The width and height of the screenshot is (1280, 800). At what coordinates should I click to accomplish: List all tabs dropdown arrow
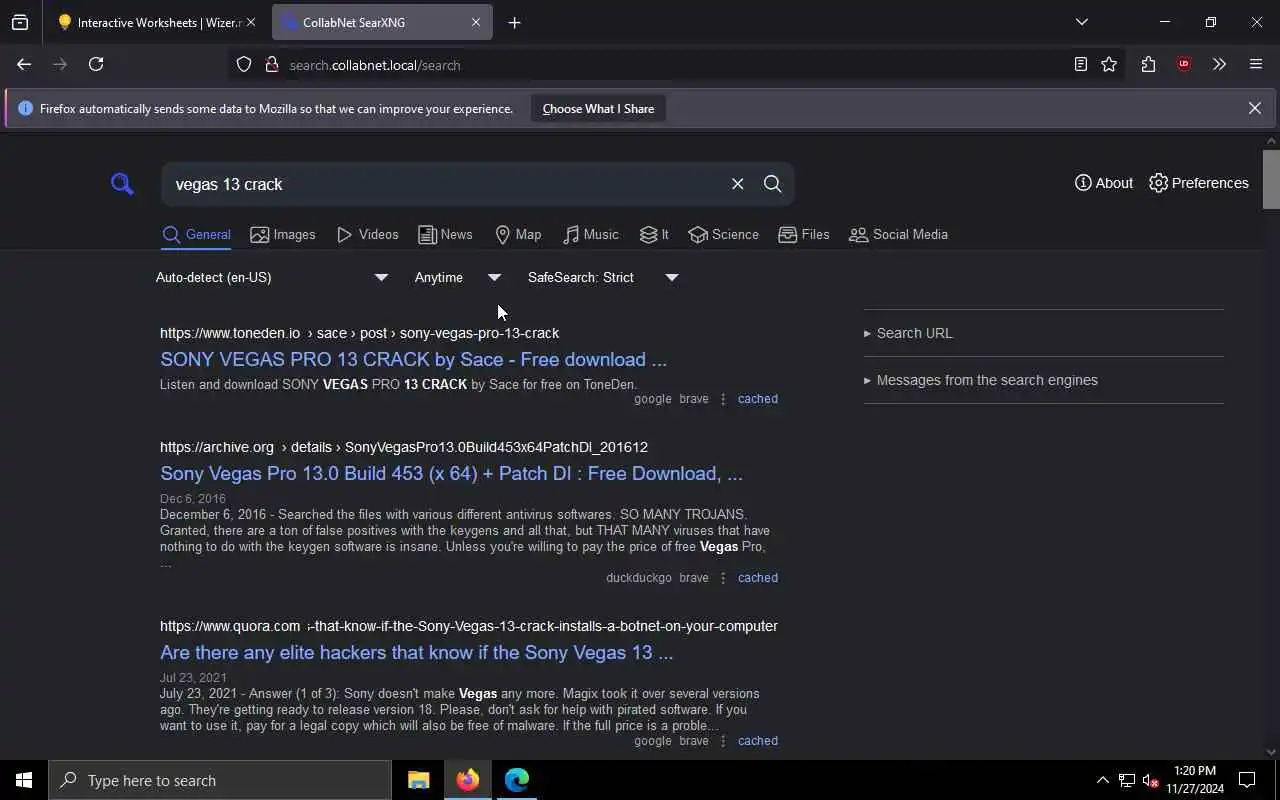pyautogui.click(x=1081, y=22)
